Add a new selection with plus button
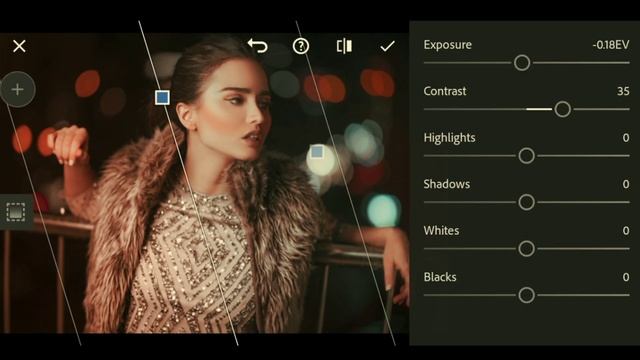Screen dimensions: 640x360 18,89
